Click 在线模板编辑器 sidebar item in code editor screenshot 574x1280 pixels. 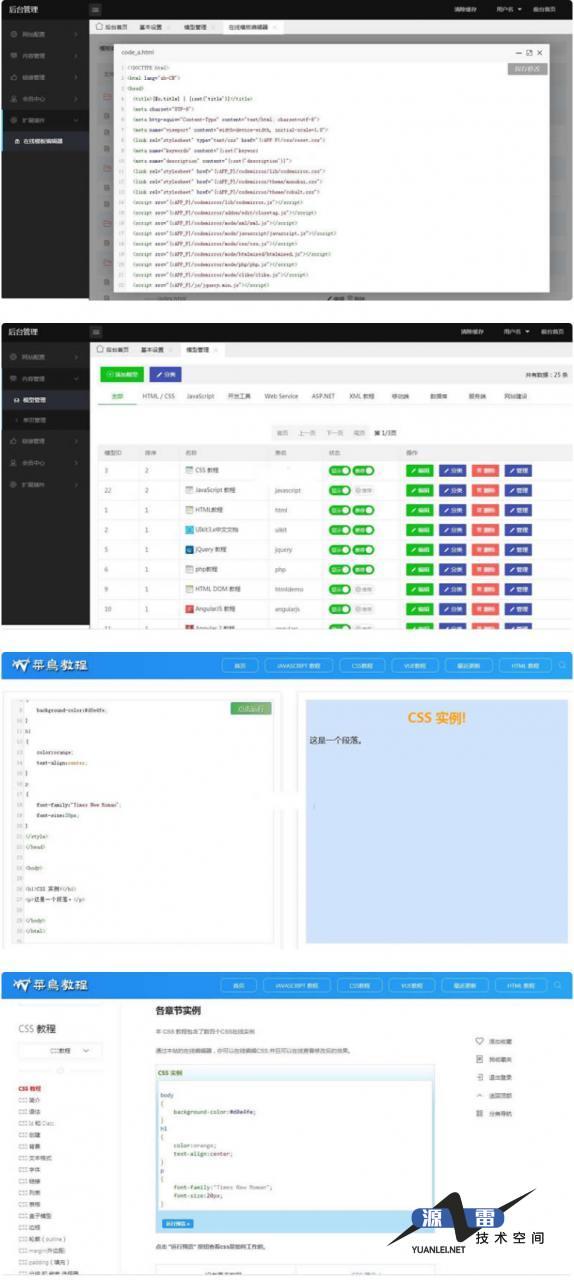pyautogui.click(x=43, y=142)
